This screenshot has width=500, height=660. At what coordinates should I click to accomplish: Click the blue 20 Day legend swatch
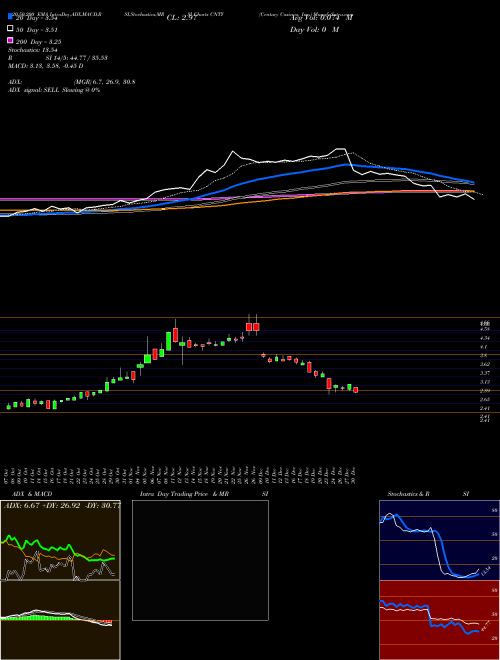point(10,16)
